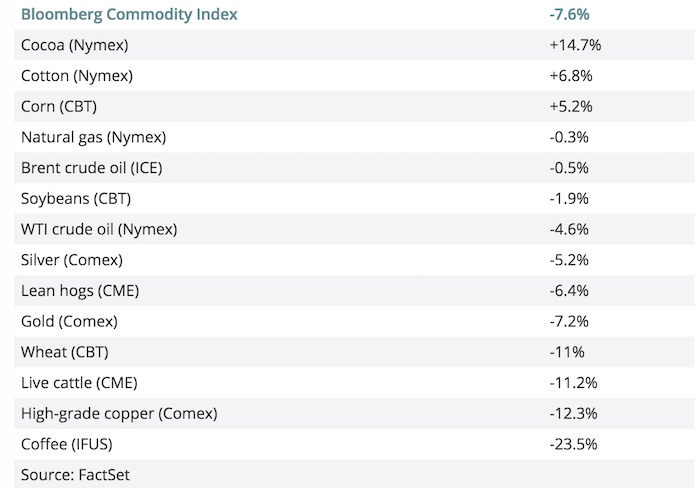Click the Silver (Comex) row label
Screen dimensions: 700x488
coord(71,260)
